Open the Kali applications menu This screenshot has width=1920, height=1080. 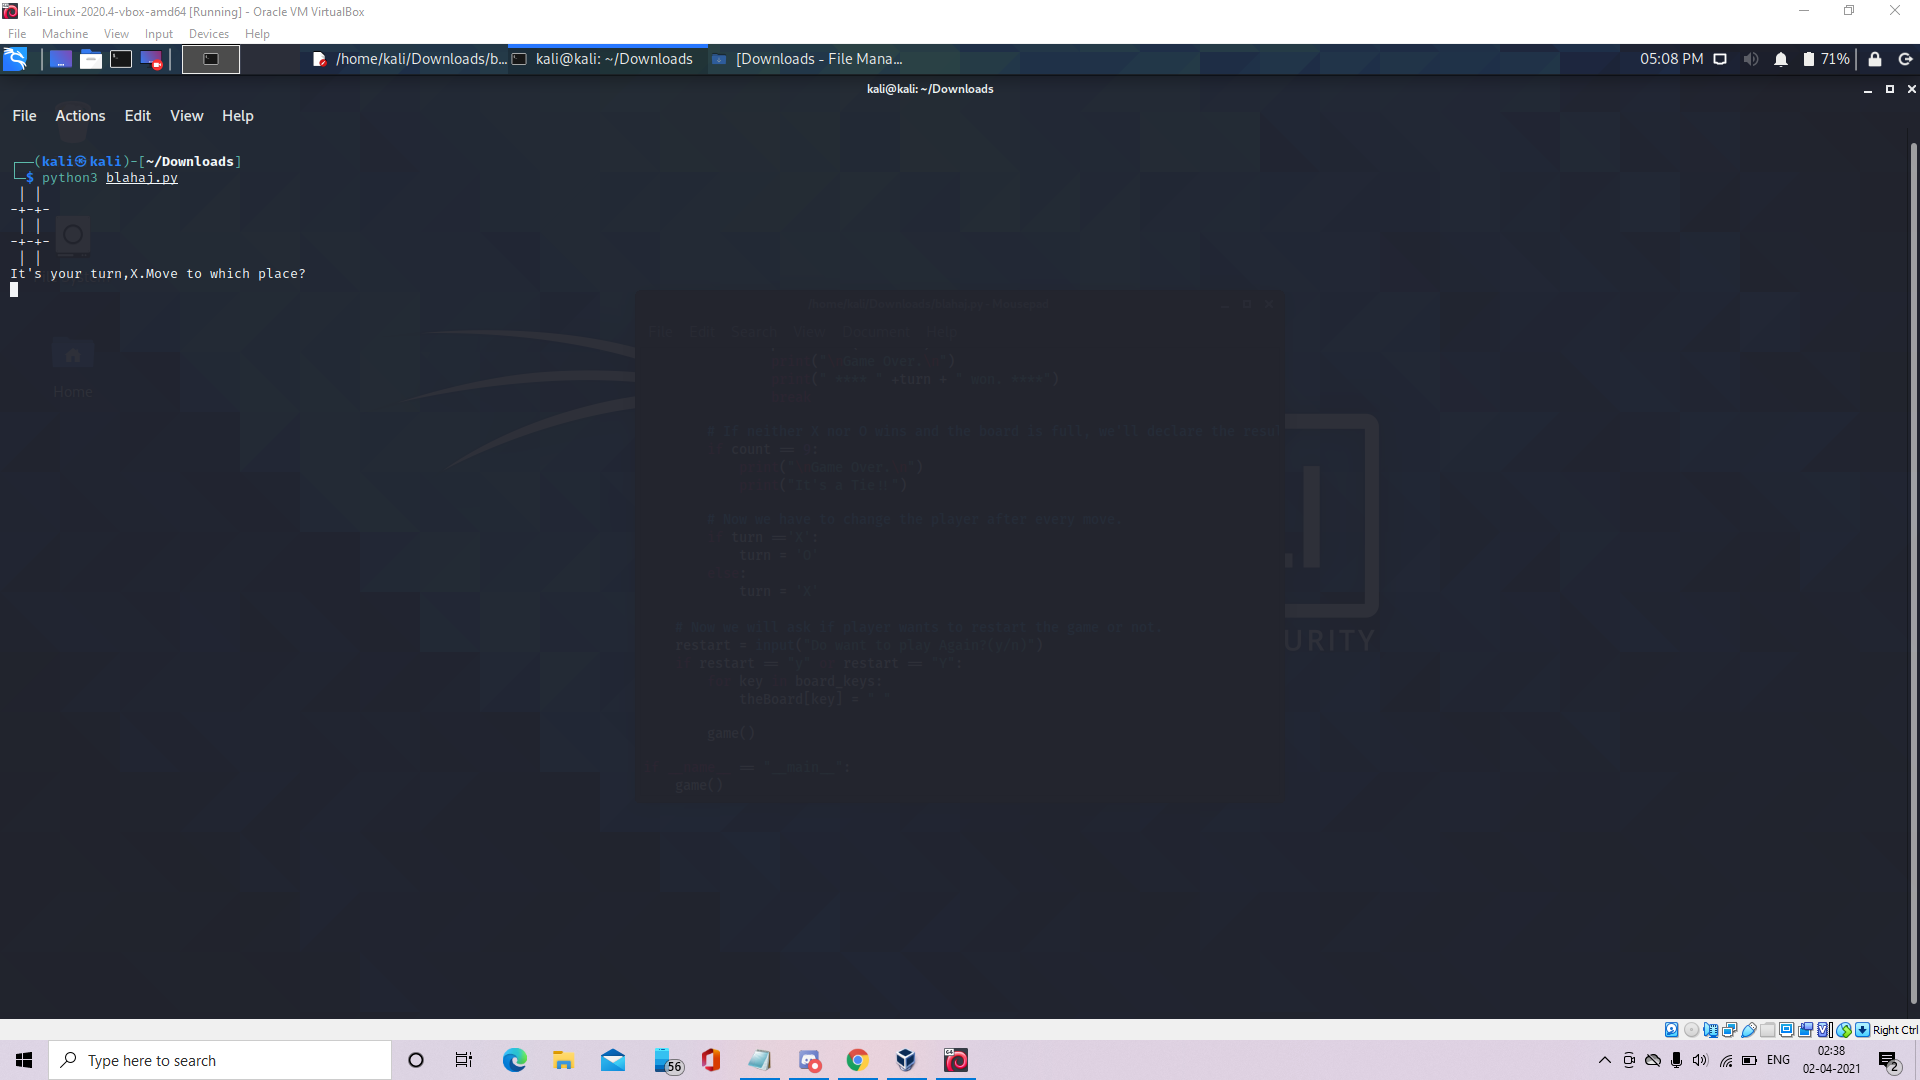tap(15, 59)
